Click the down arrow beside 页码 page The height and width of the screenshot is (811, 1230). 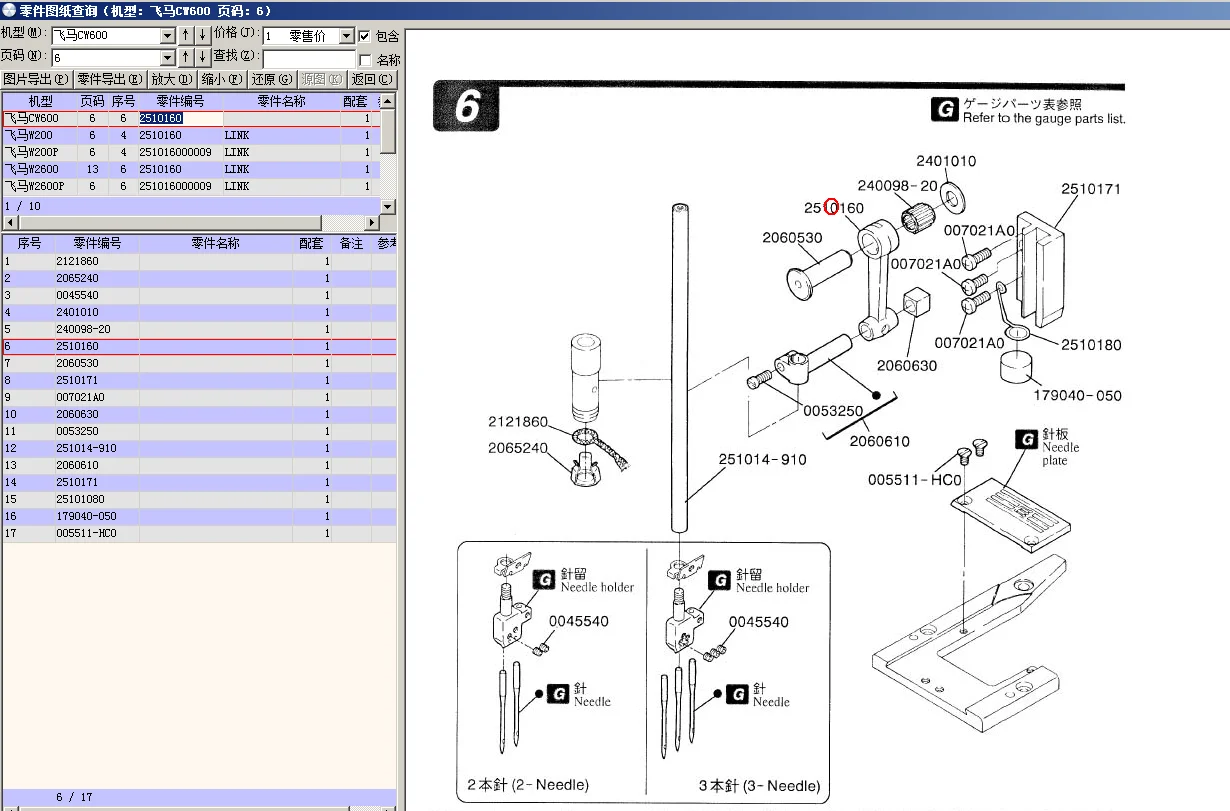pos(202,58)
